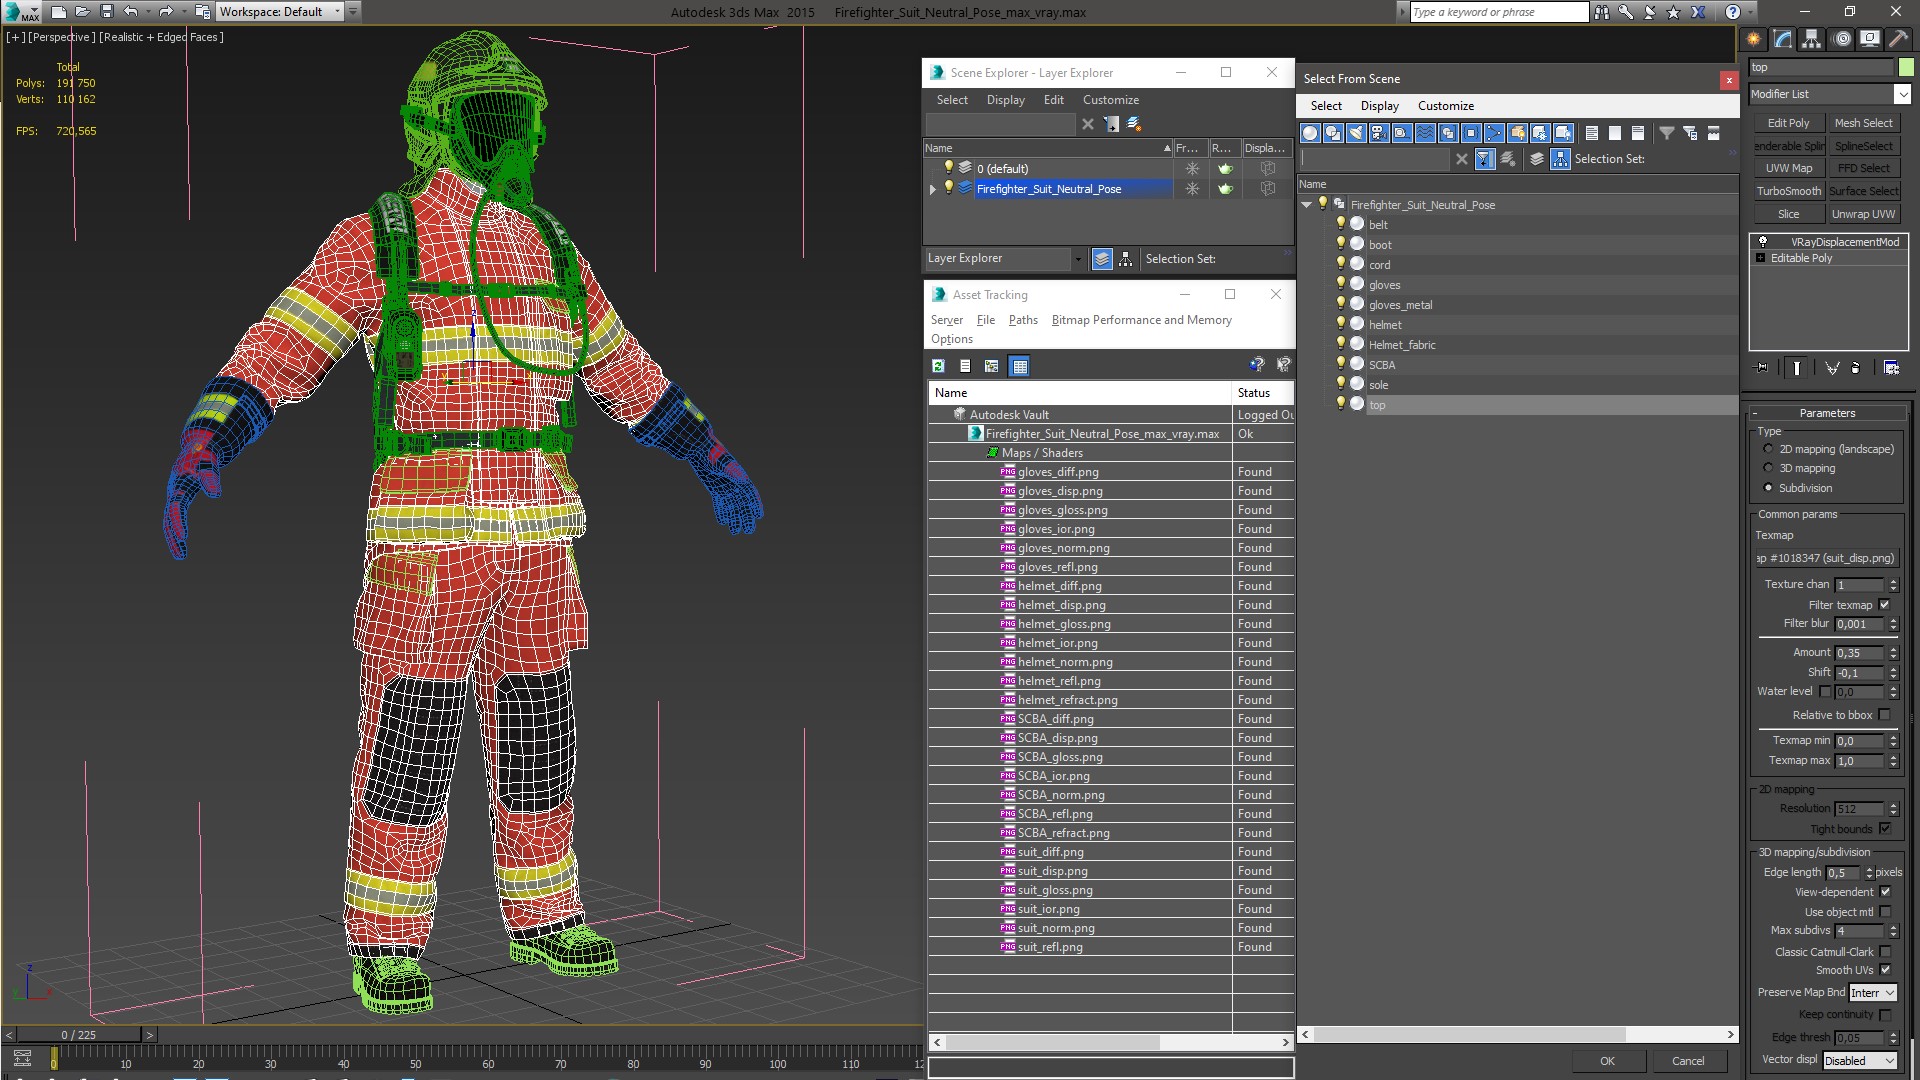Screen dimensions: 1920x1080
Task: Click the Undo arrow icon
Action: click(x=131, y=12)
